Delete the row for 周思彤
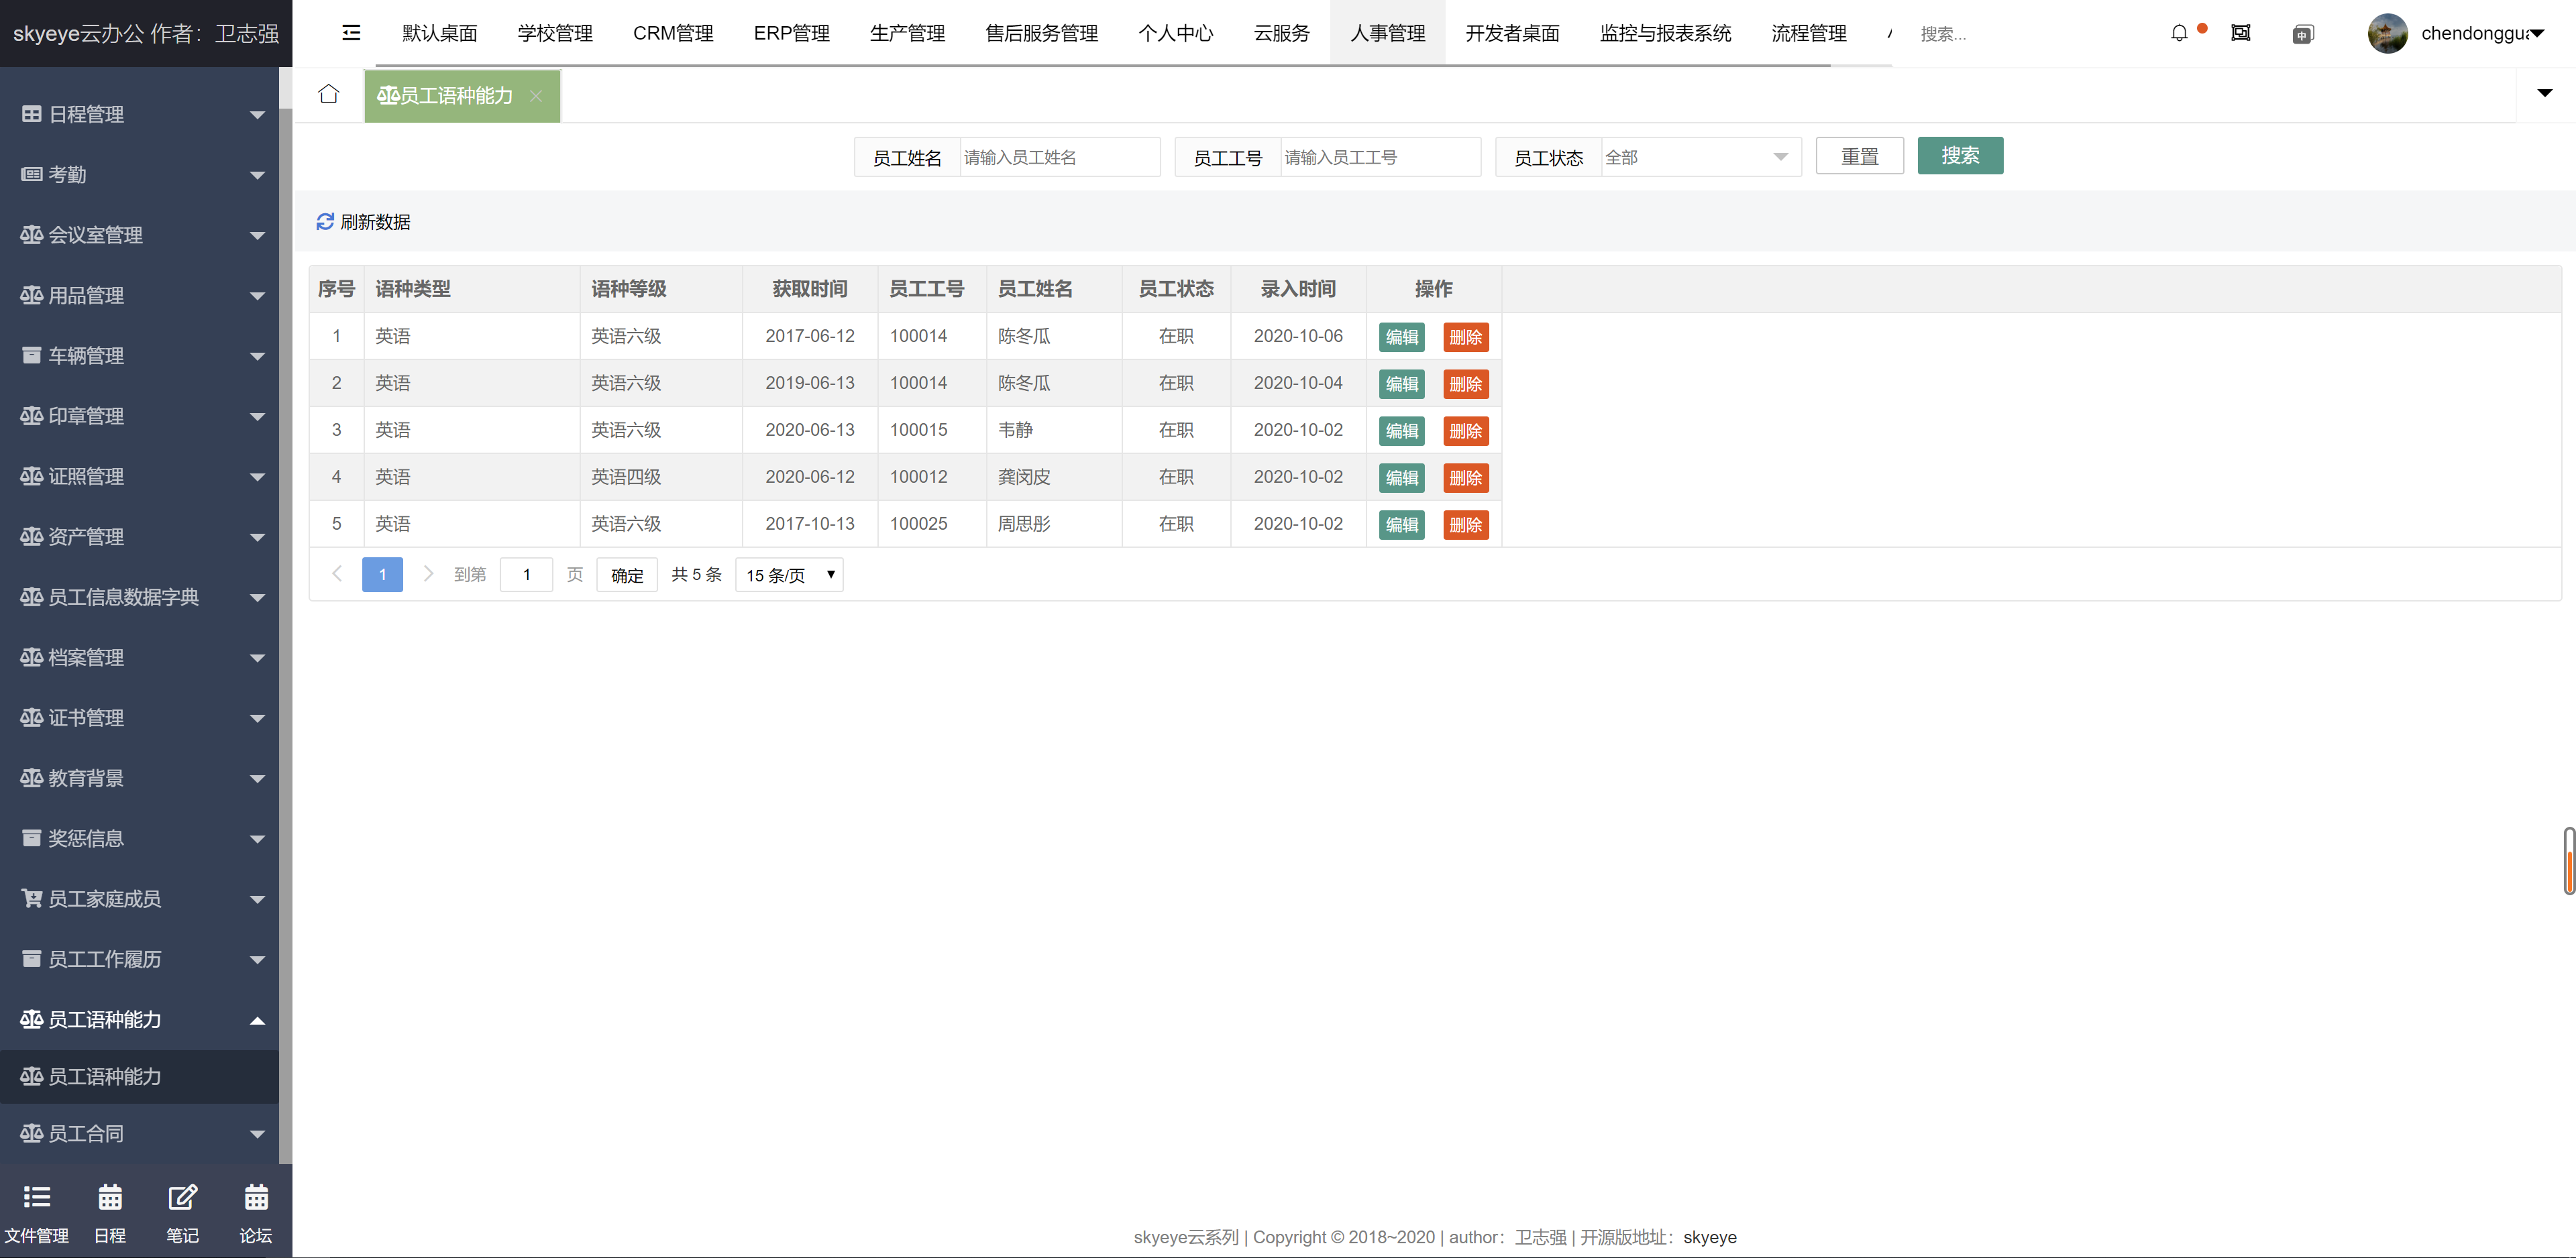This screenshot has height=1258, width=2576. point(1465,525)
